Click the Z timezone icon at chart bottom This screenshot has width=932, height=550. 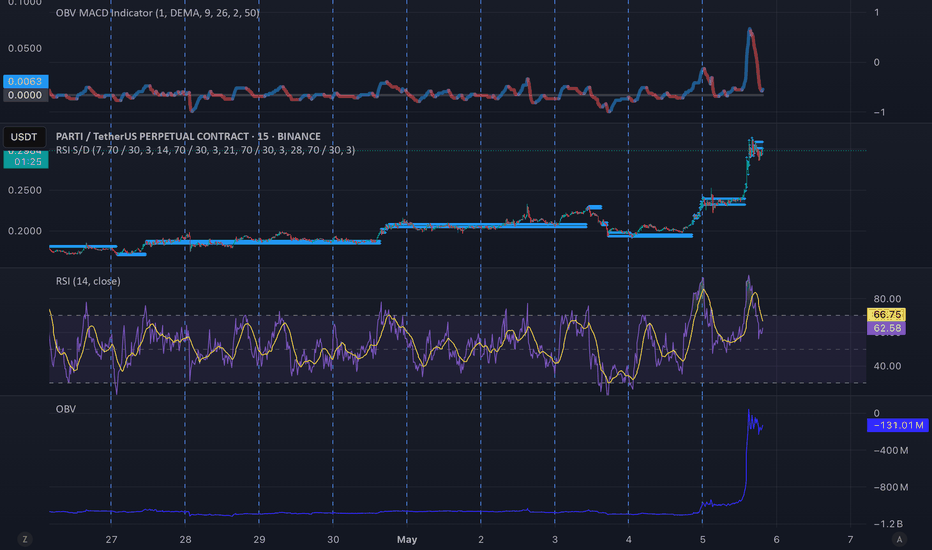pyautogui.click(x=24, y=539)
